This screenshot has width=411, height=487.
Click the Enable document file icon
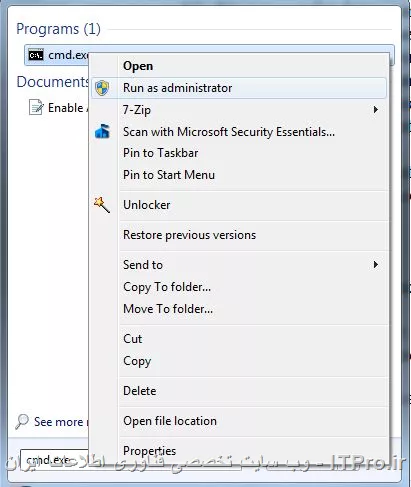click(36, 107)
